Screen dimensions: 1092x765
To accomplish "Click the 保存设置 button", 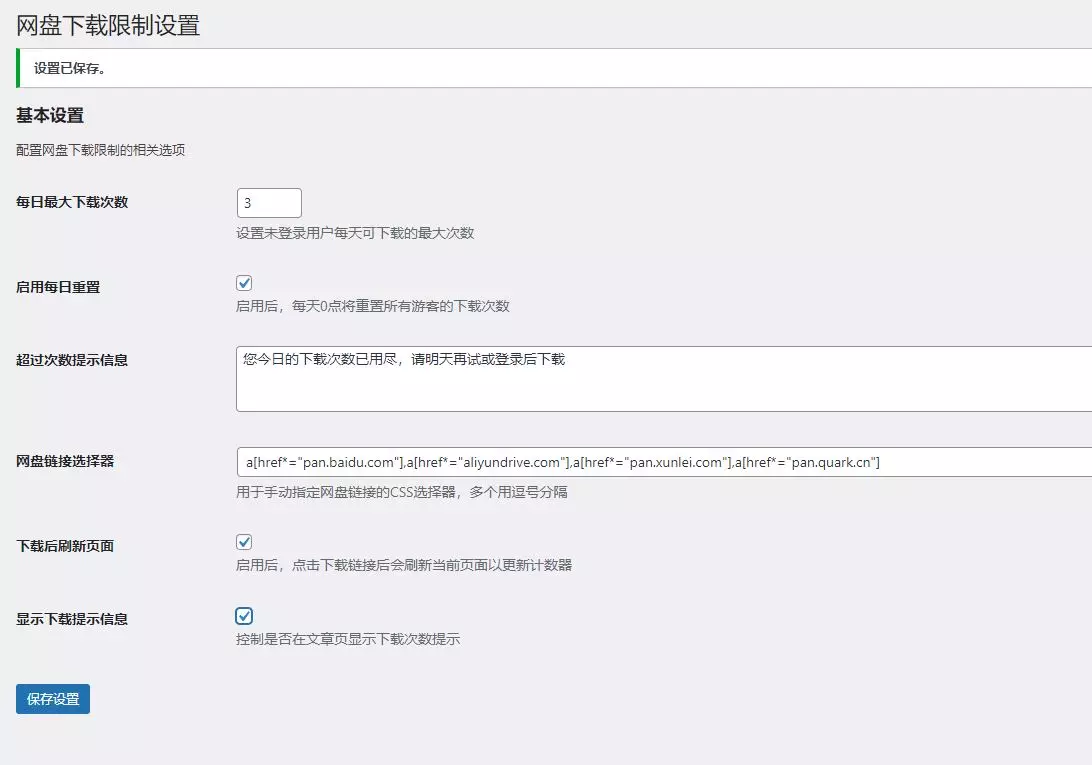I will click(53, 699).
